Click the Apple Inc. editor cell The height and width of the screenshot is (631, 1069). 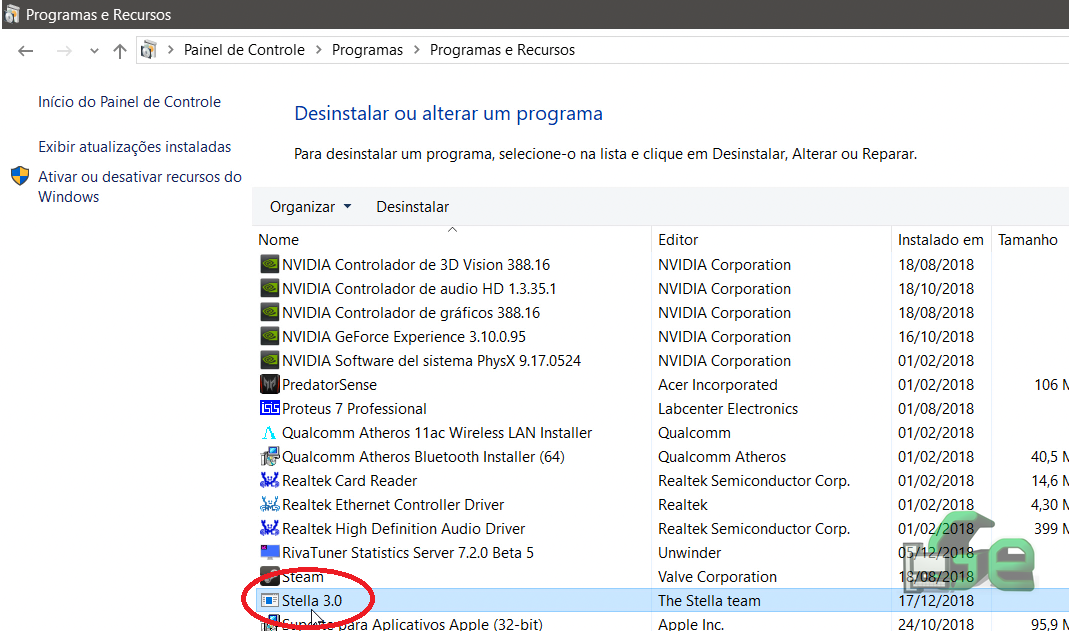(691, 624)
